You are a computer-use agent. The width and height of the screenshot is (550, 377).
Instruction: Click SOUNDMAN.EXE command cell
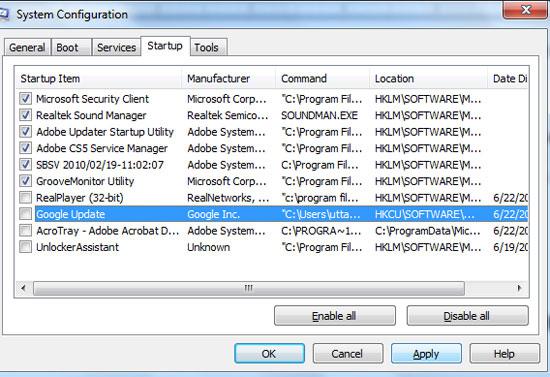319,115
